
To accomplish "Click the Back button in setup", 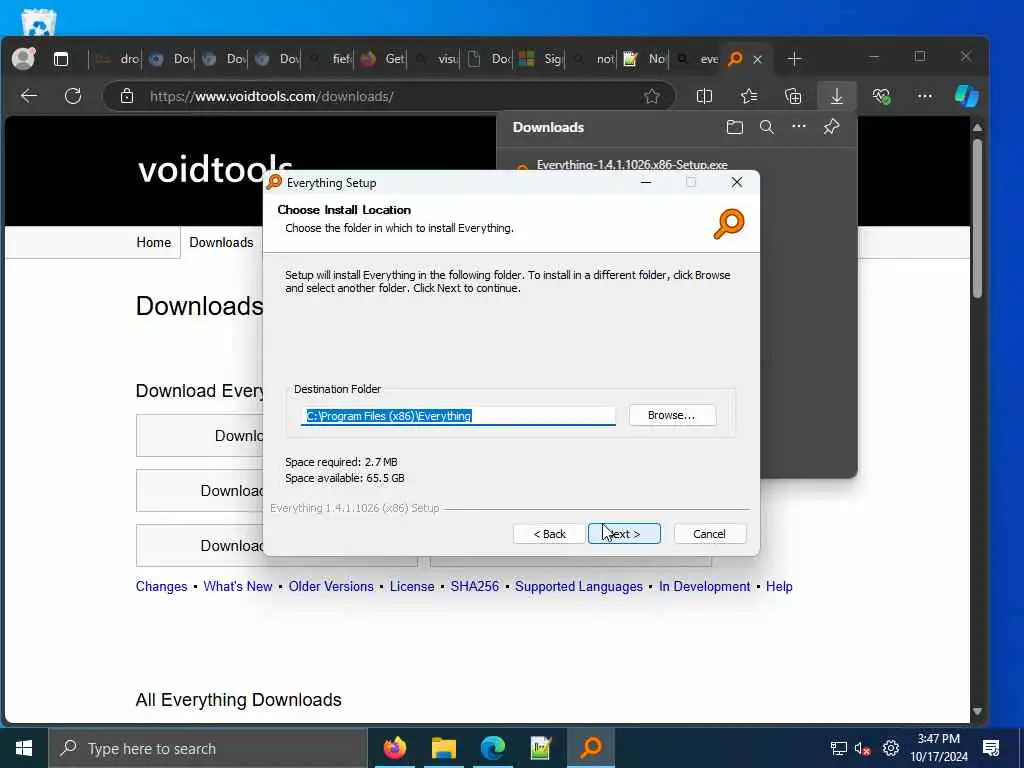I will pyautogui.click(x=549, y=534).
